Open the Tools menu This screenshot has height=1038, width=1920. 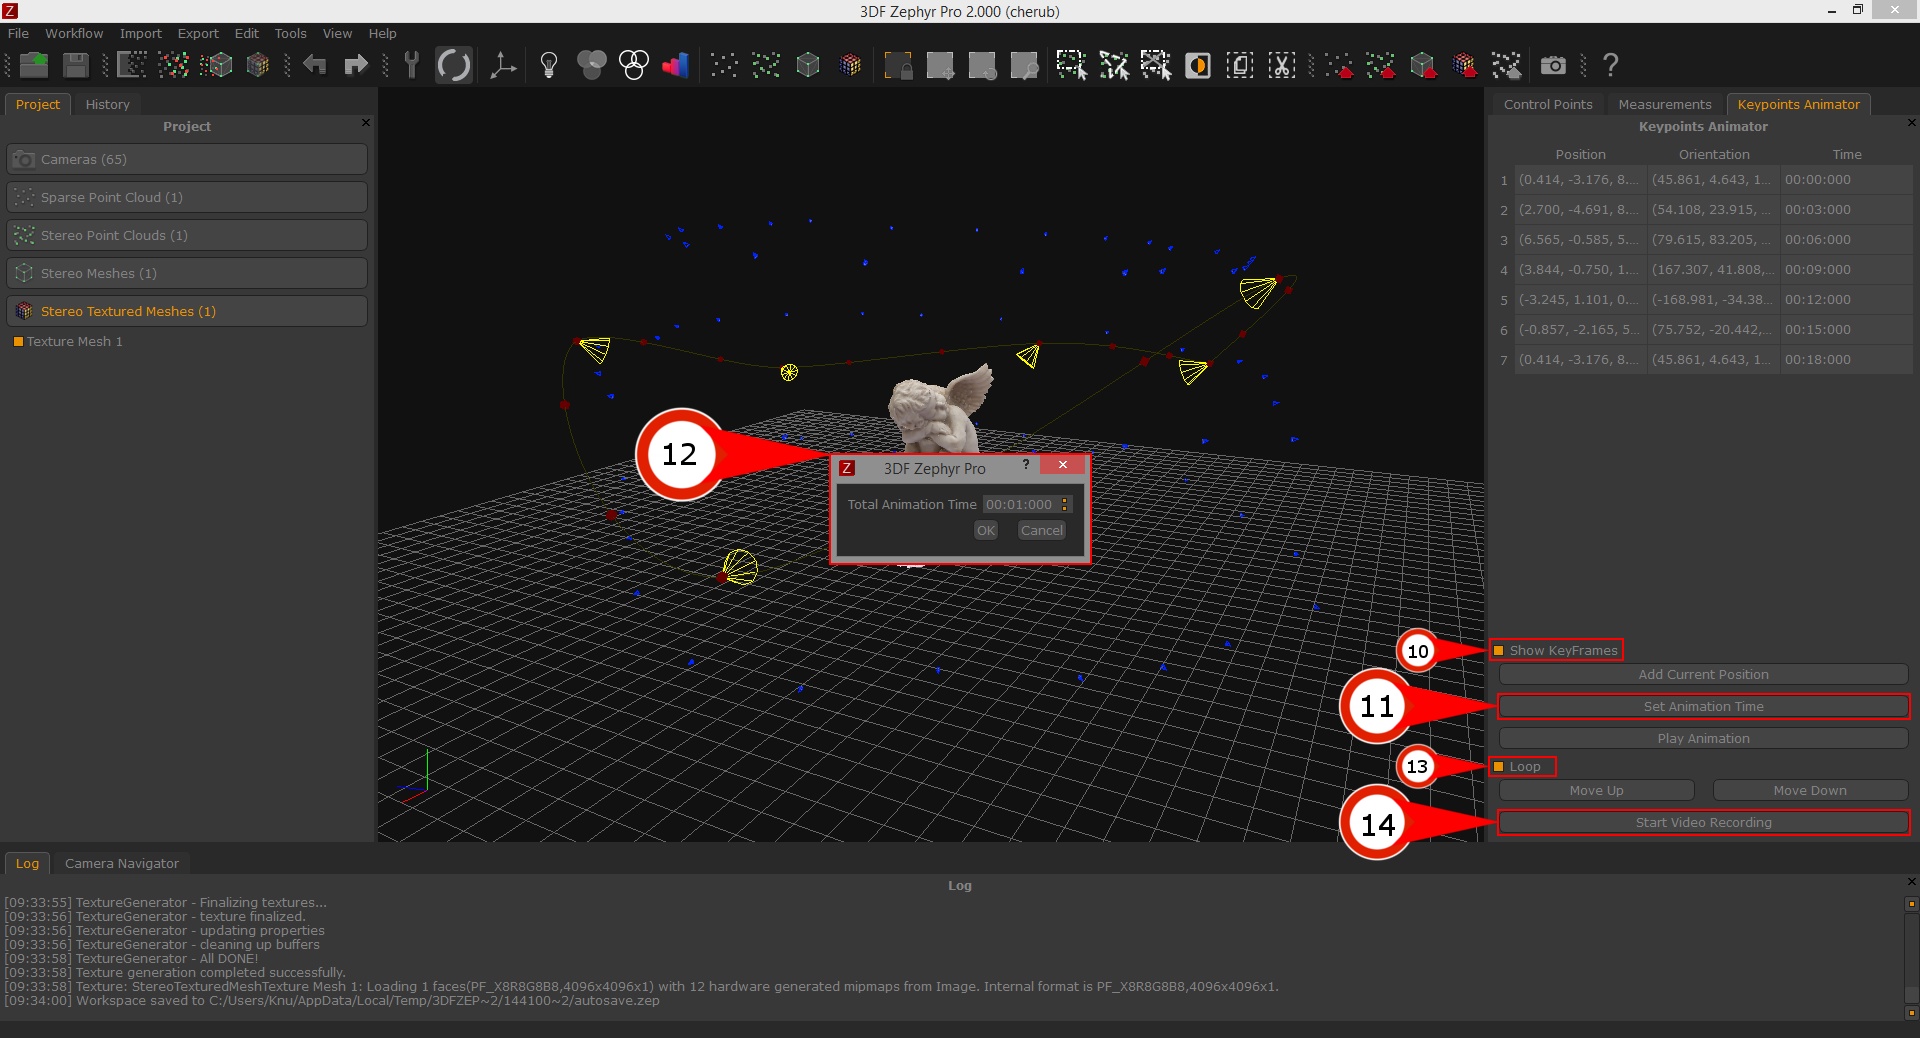point(291,33)
